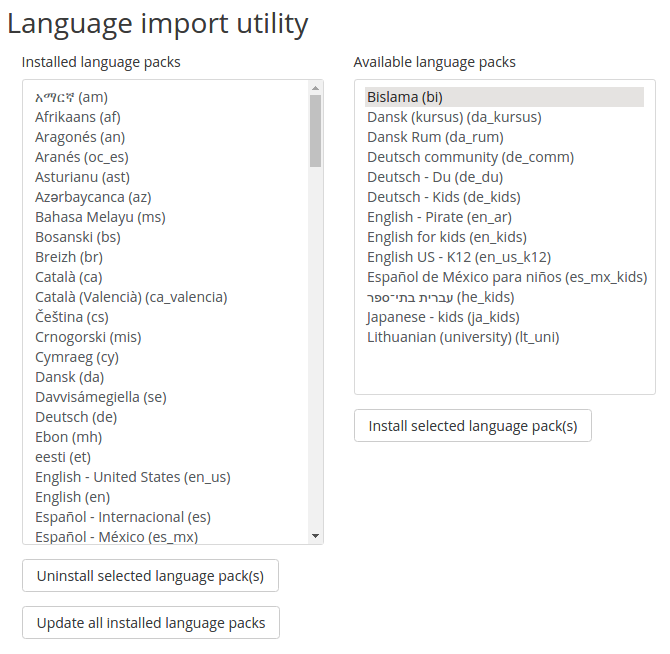Click the installed packs scrollbar thumb
Viewport: 670px width, 654px height.
[315, 131]
